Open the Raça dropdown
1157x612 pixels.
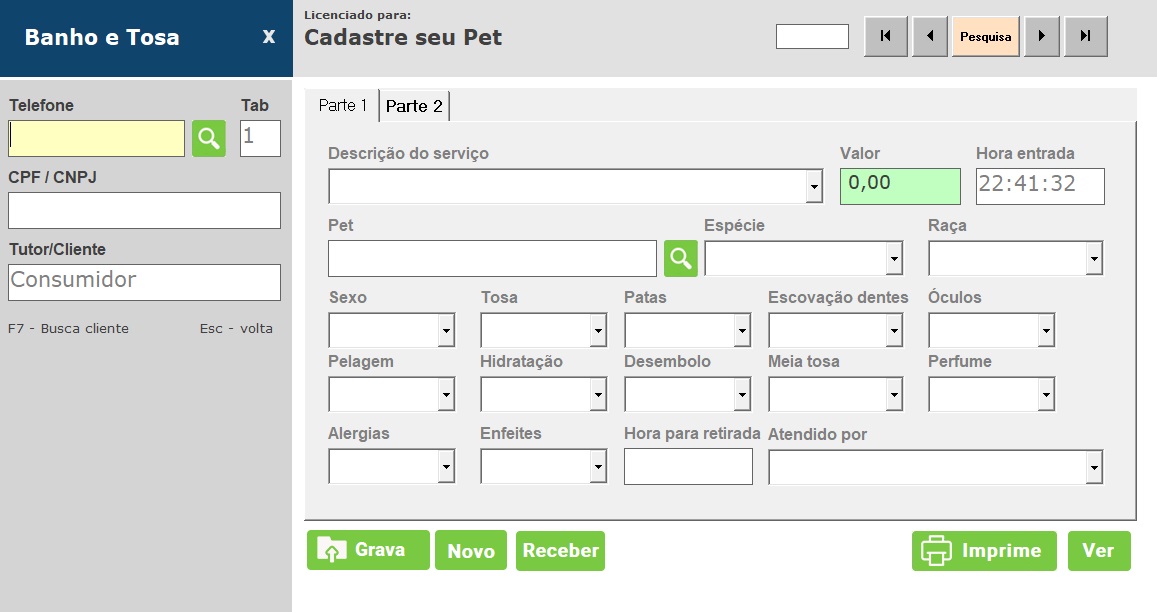[1094, 259]
